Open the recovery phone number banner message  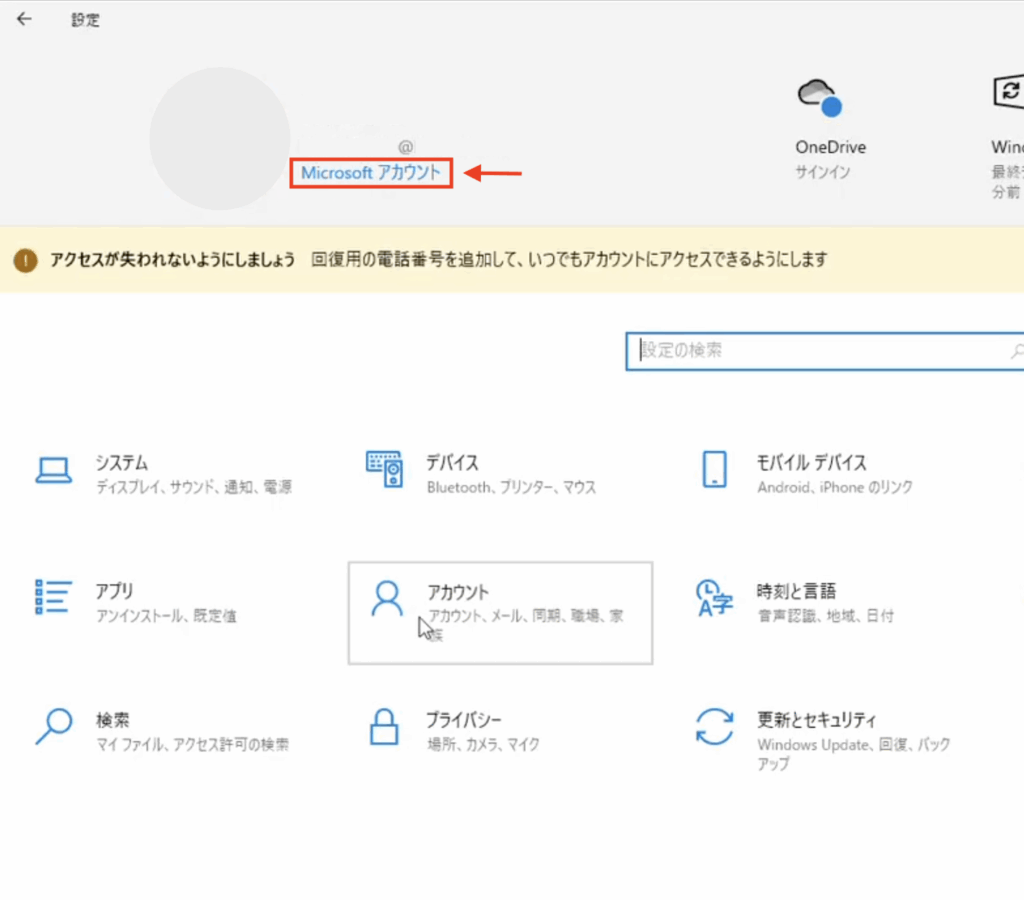569,260
